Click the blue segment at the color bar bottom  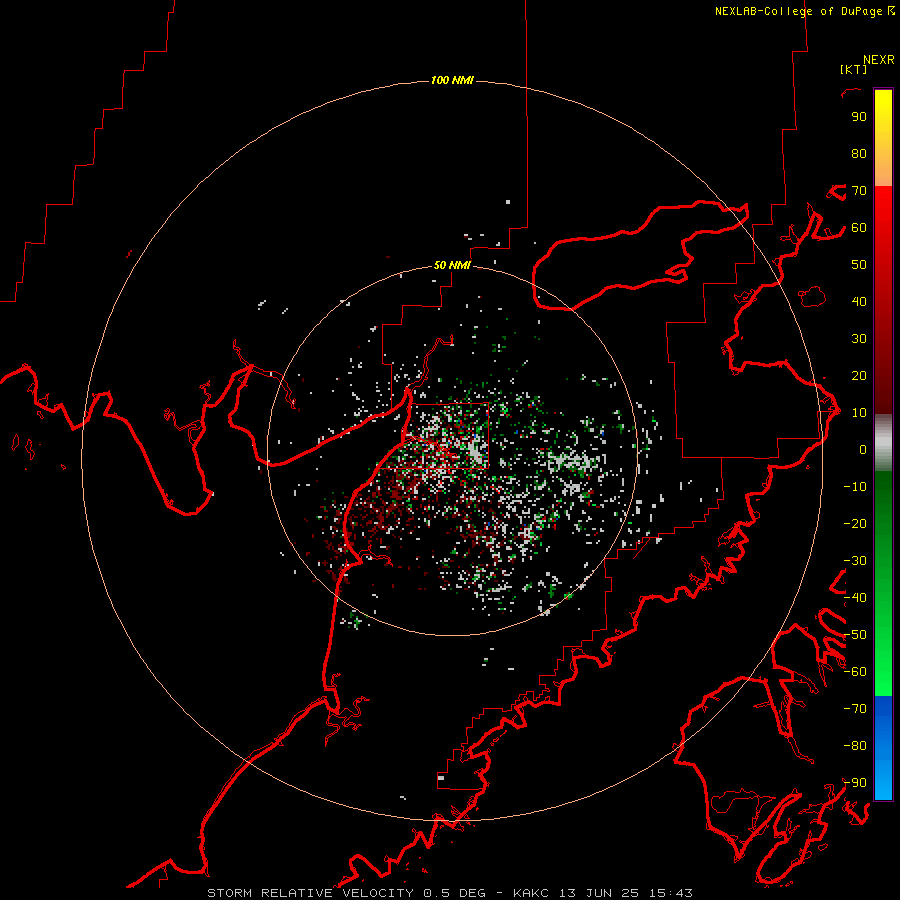click(883, 748)
